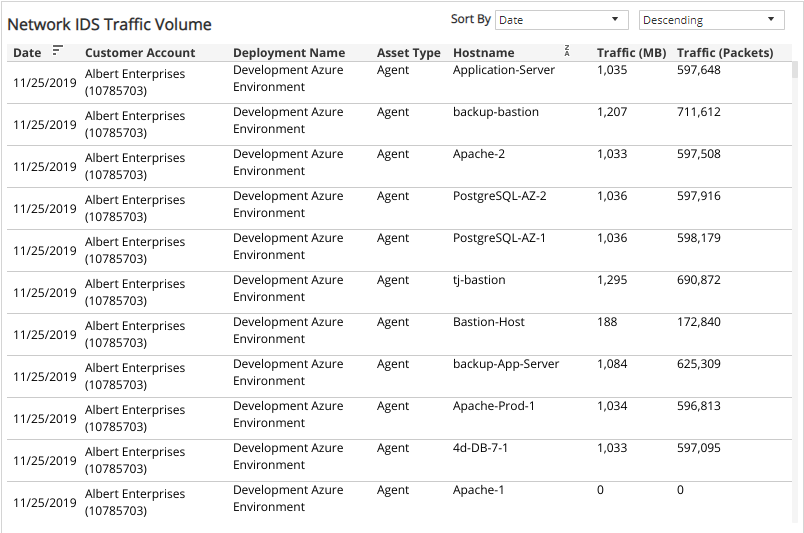Select the Bastion-Host hostname cell

[x=489, y=322]
